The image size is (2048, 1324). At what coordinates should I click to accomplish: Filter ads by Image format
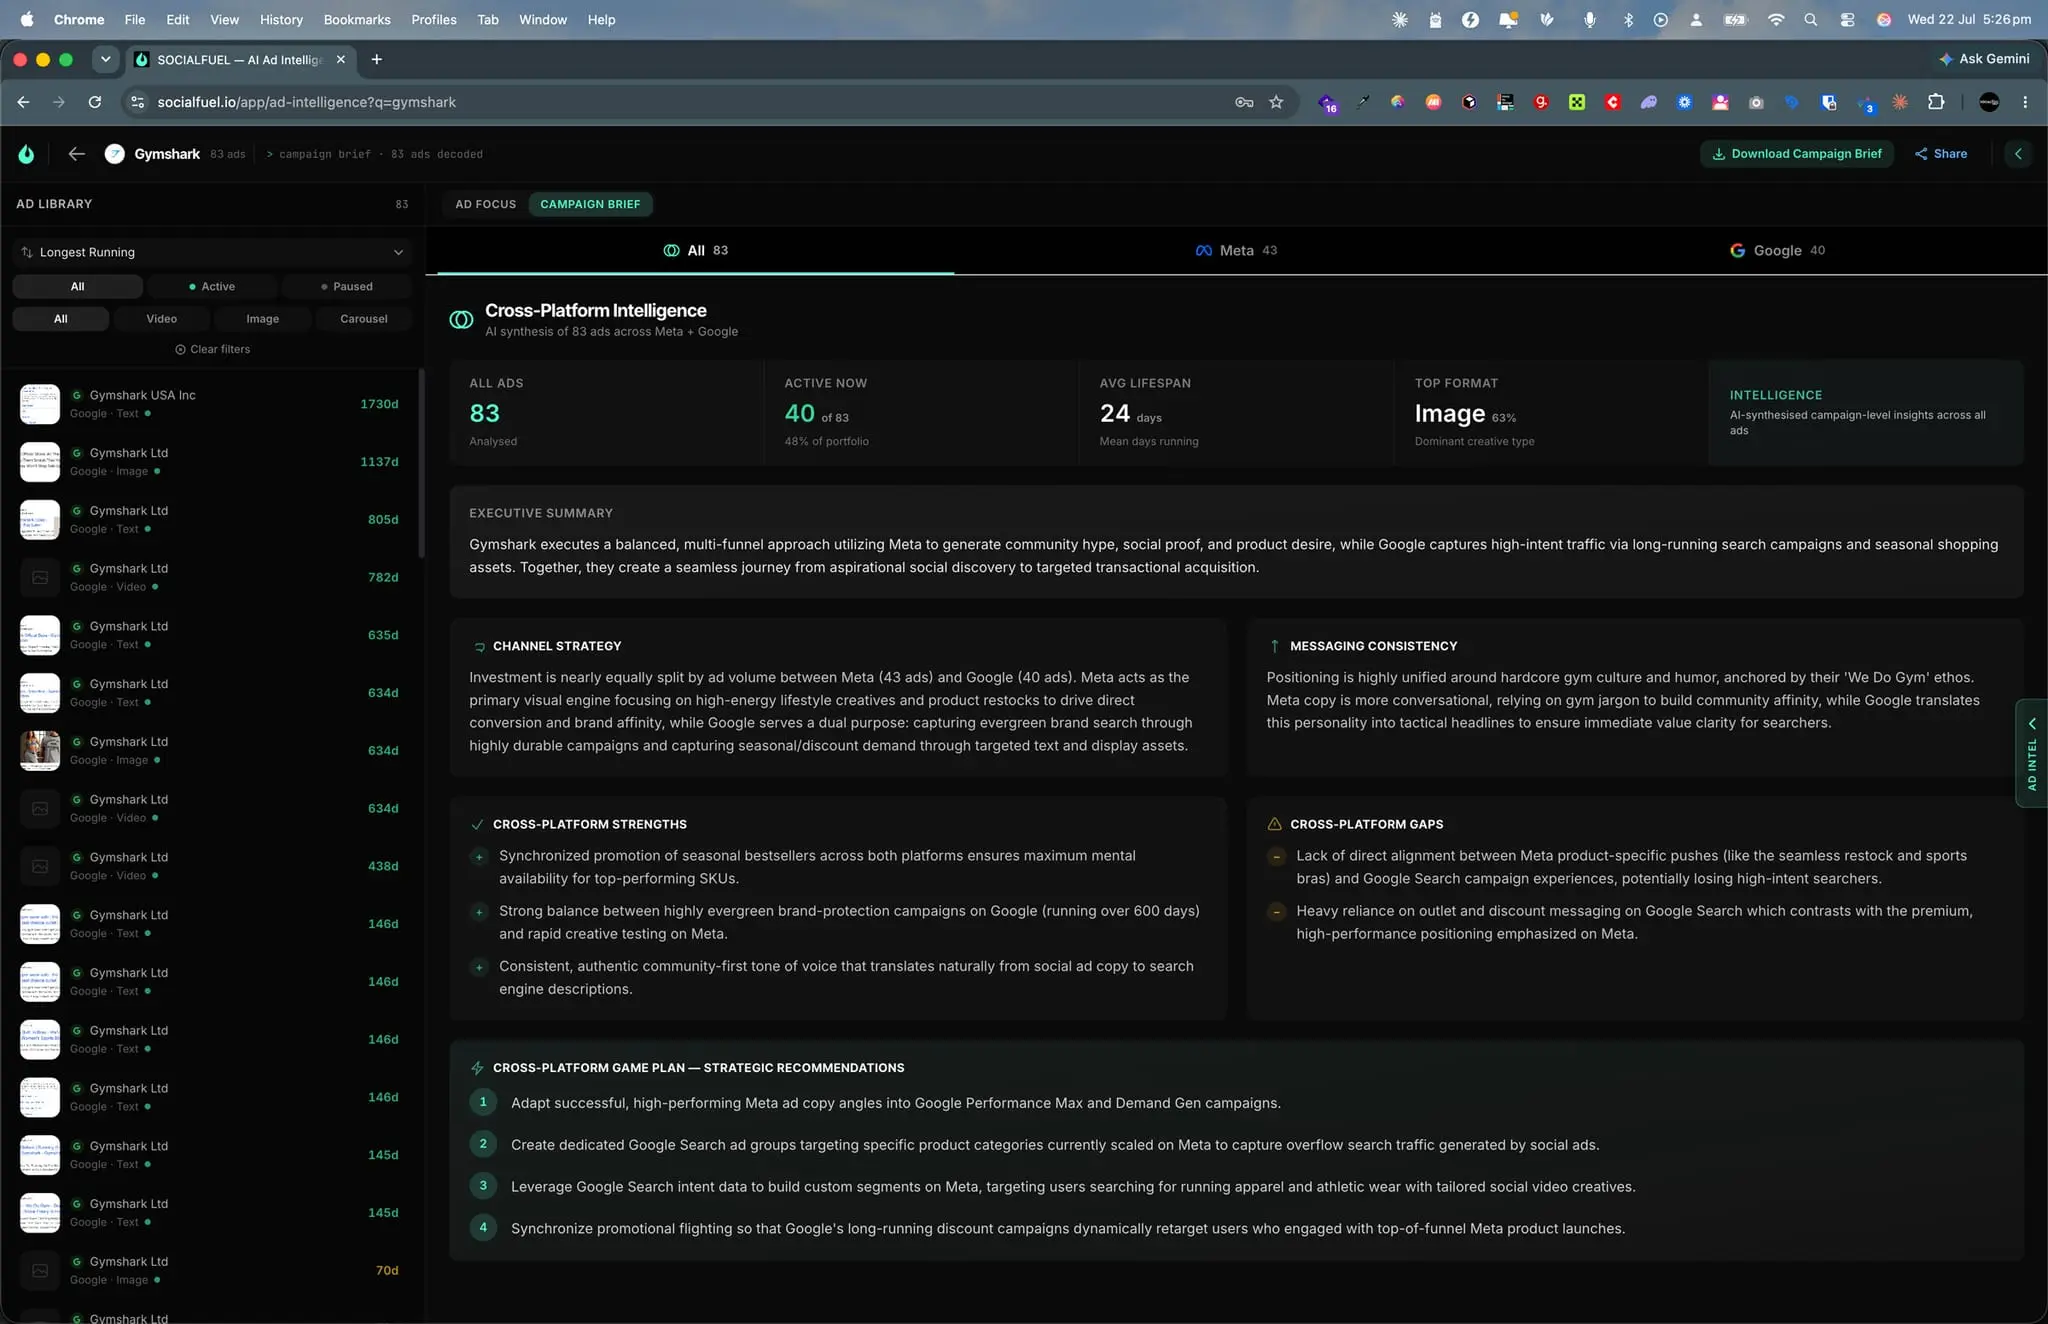tap(263, 319)
